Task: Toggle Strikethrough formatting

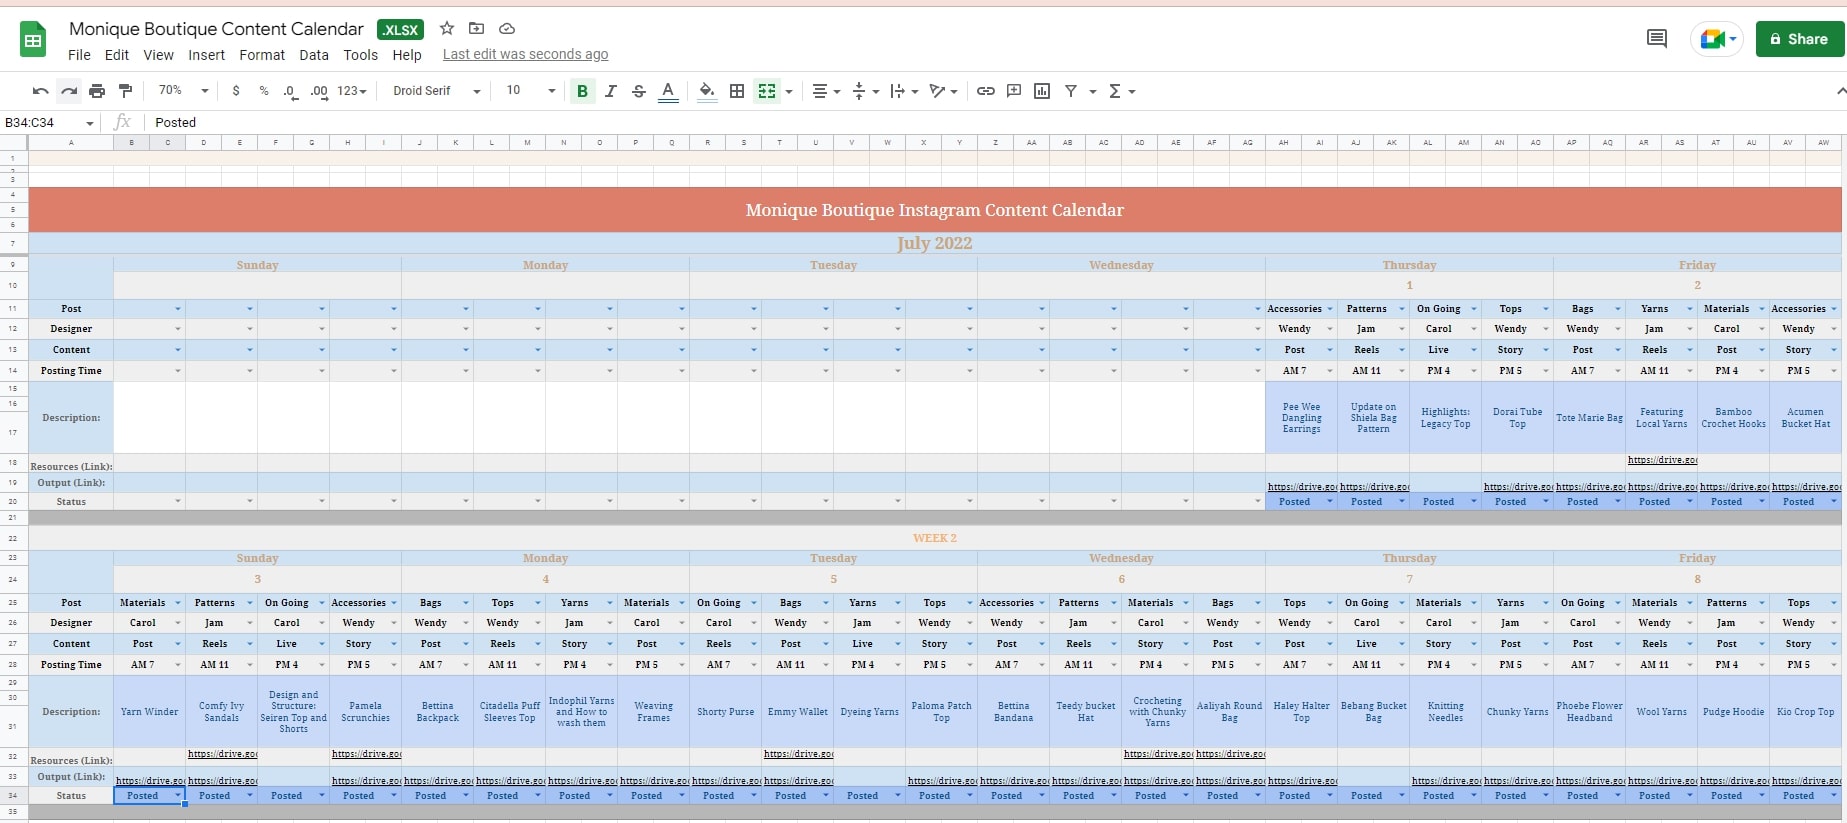Action: (x=639, y=91)
